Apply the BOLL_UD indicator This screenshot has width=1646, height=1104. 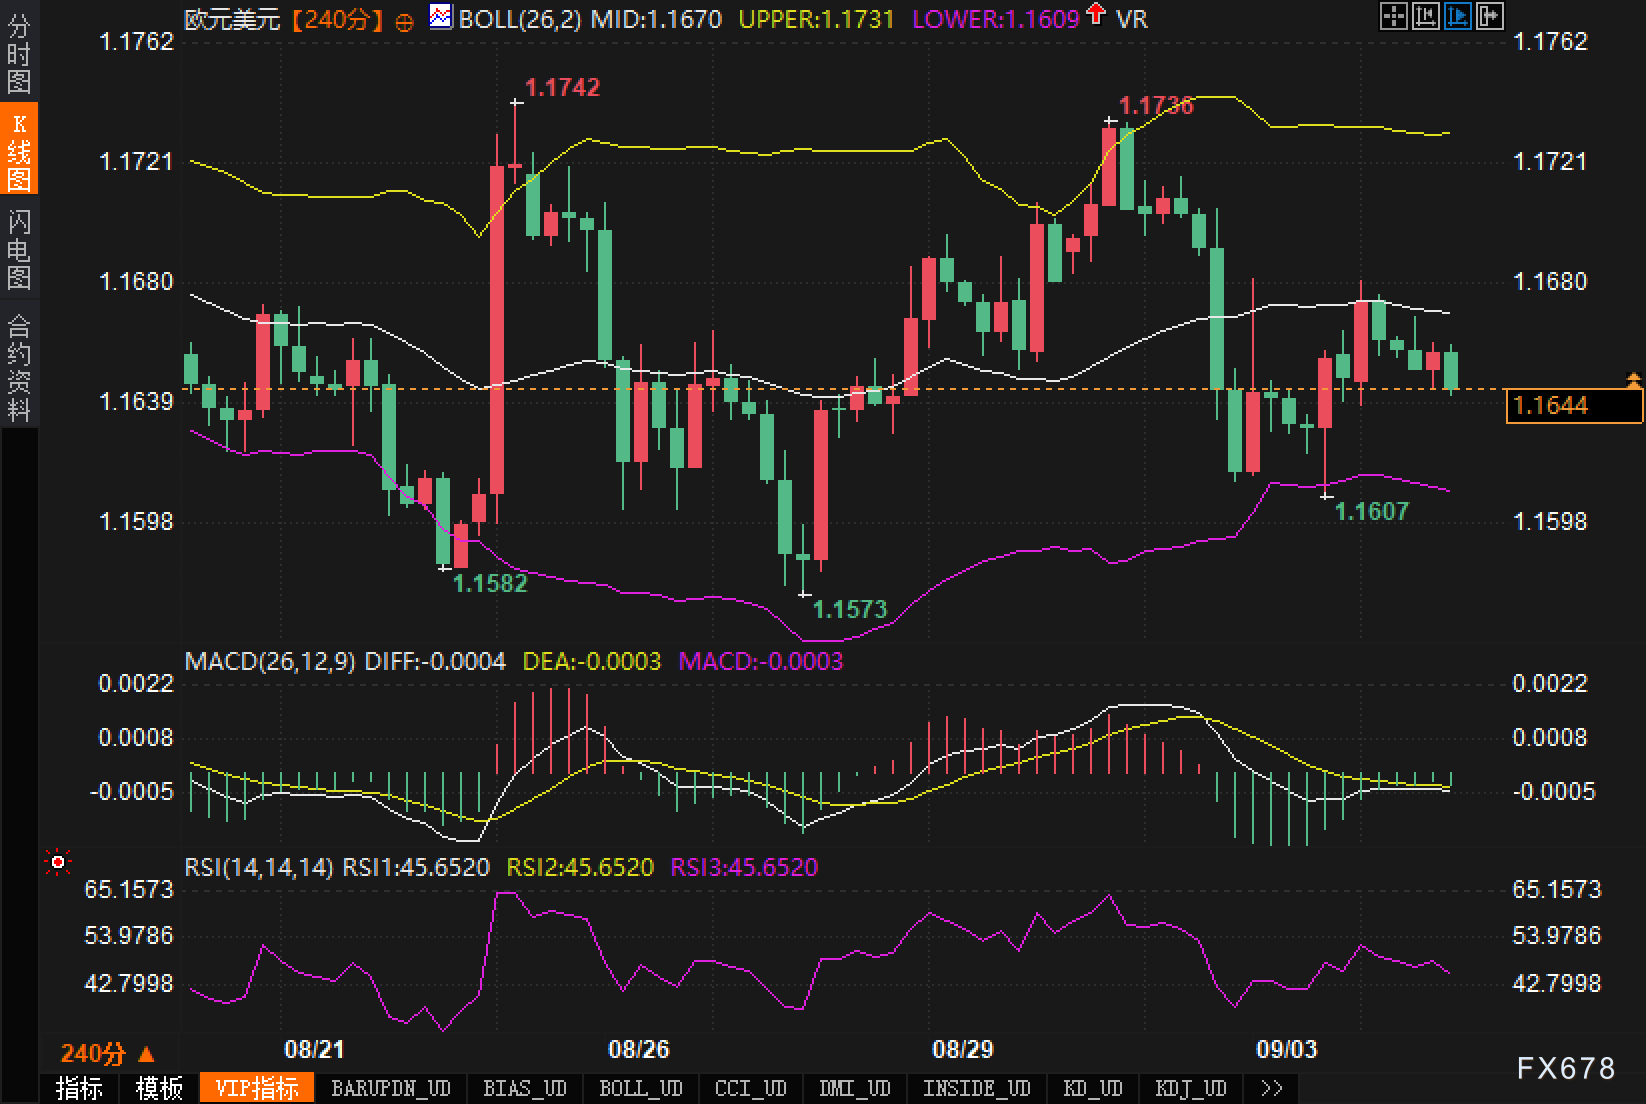tap(640, 1088)
